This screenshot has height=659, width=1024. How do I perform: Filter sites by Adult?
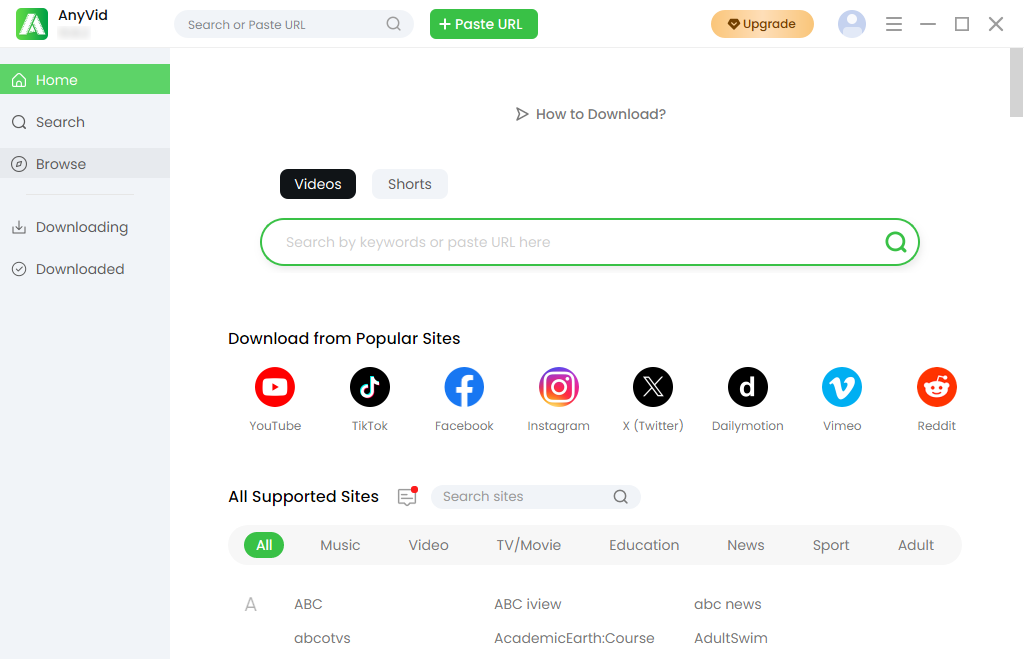point(916,545)
